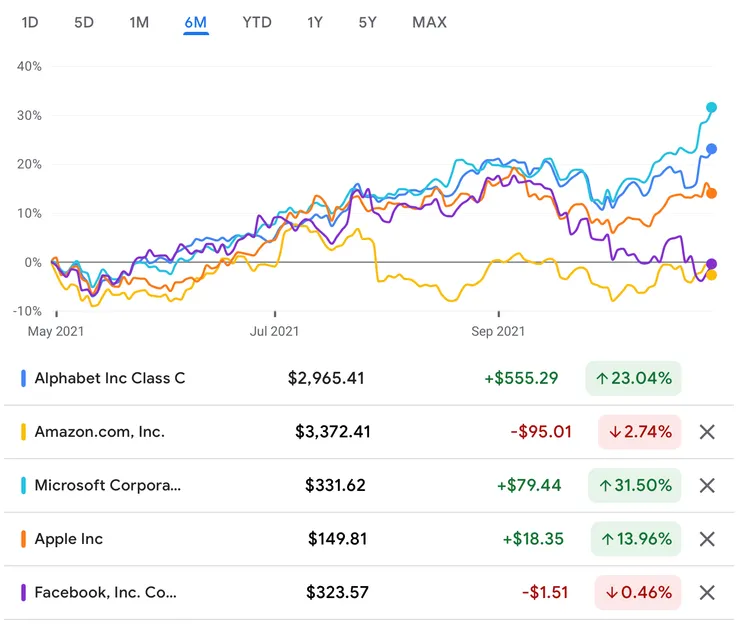Remove Amazon.com from comparison list
The image size is (740, 631).
707,432
